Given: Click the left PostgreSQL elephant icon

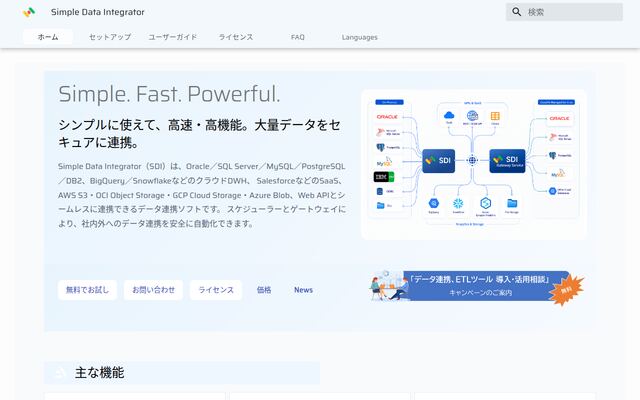Looking at the screenshot, I should point(380,147).
